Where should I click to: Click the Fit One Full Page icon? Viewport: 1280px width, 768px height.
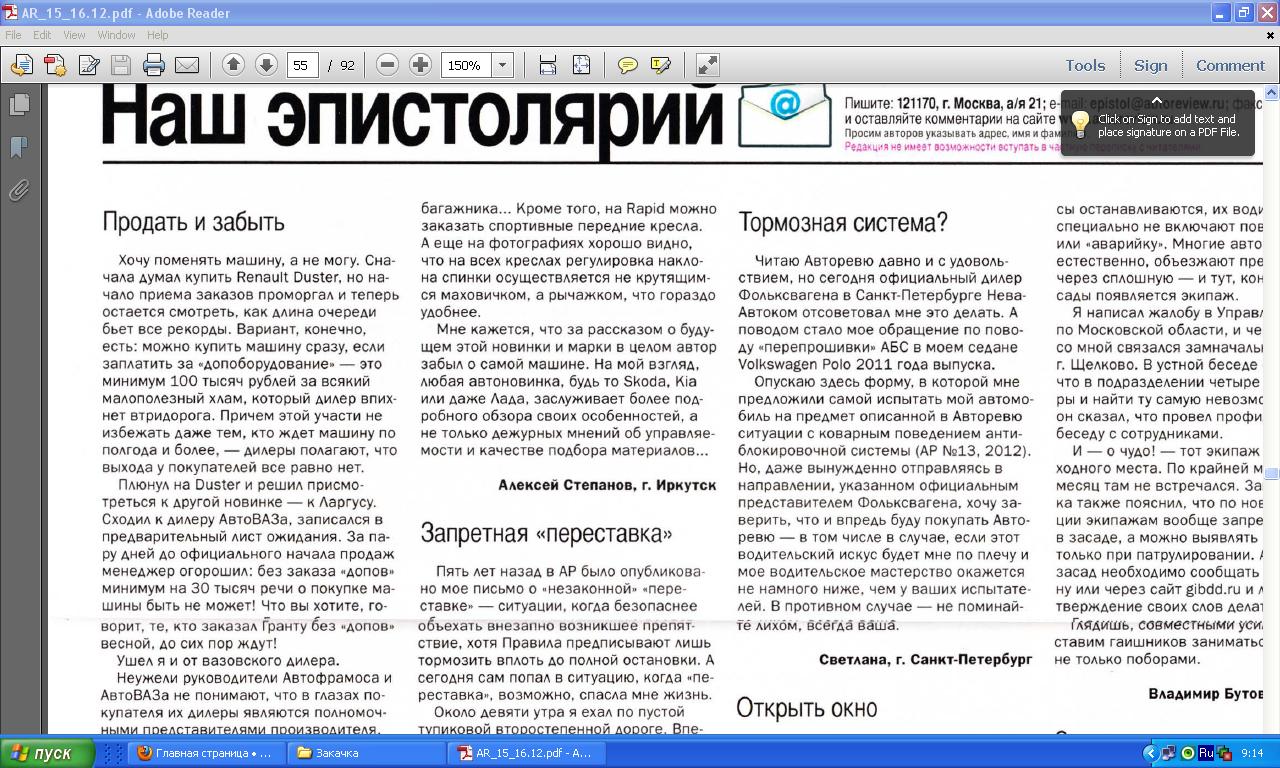[581, 65]
